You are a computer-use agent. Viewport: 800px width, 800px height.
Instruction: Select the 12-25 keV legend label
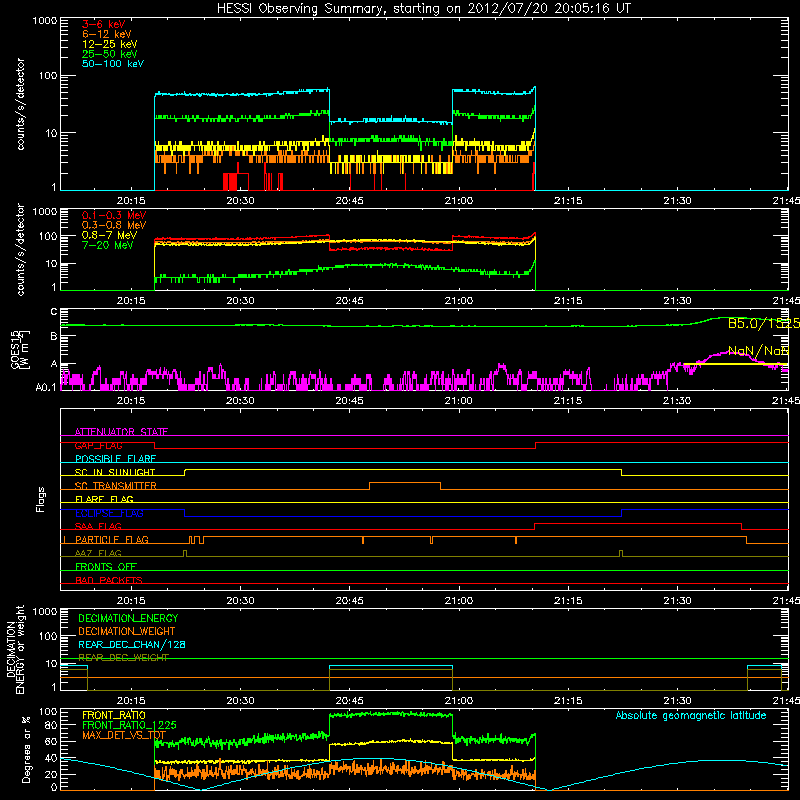(x=110, y=44)
